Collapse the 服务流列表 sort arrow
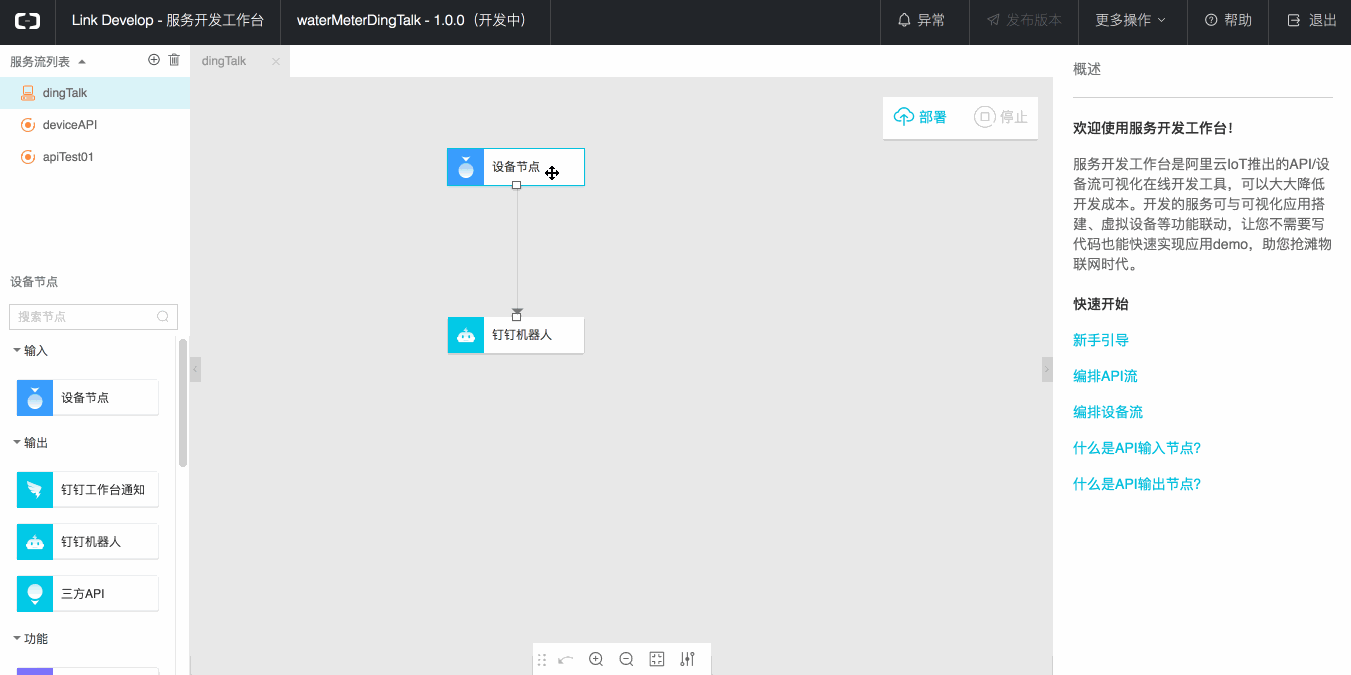Image resolution: width=1351 pixels, height=675 pixels. (x=82, y=61)
